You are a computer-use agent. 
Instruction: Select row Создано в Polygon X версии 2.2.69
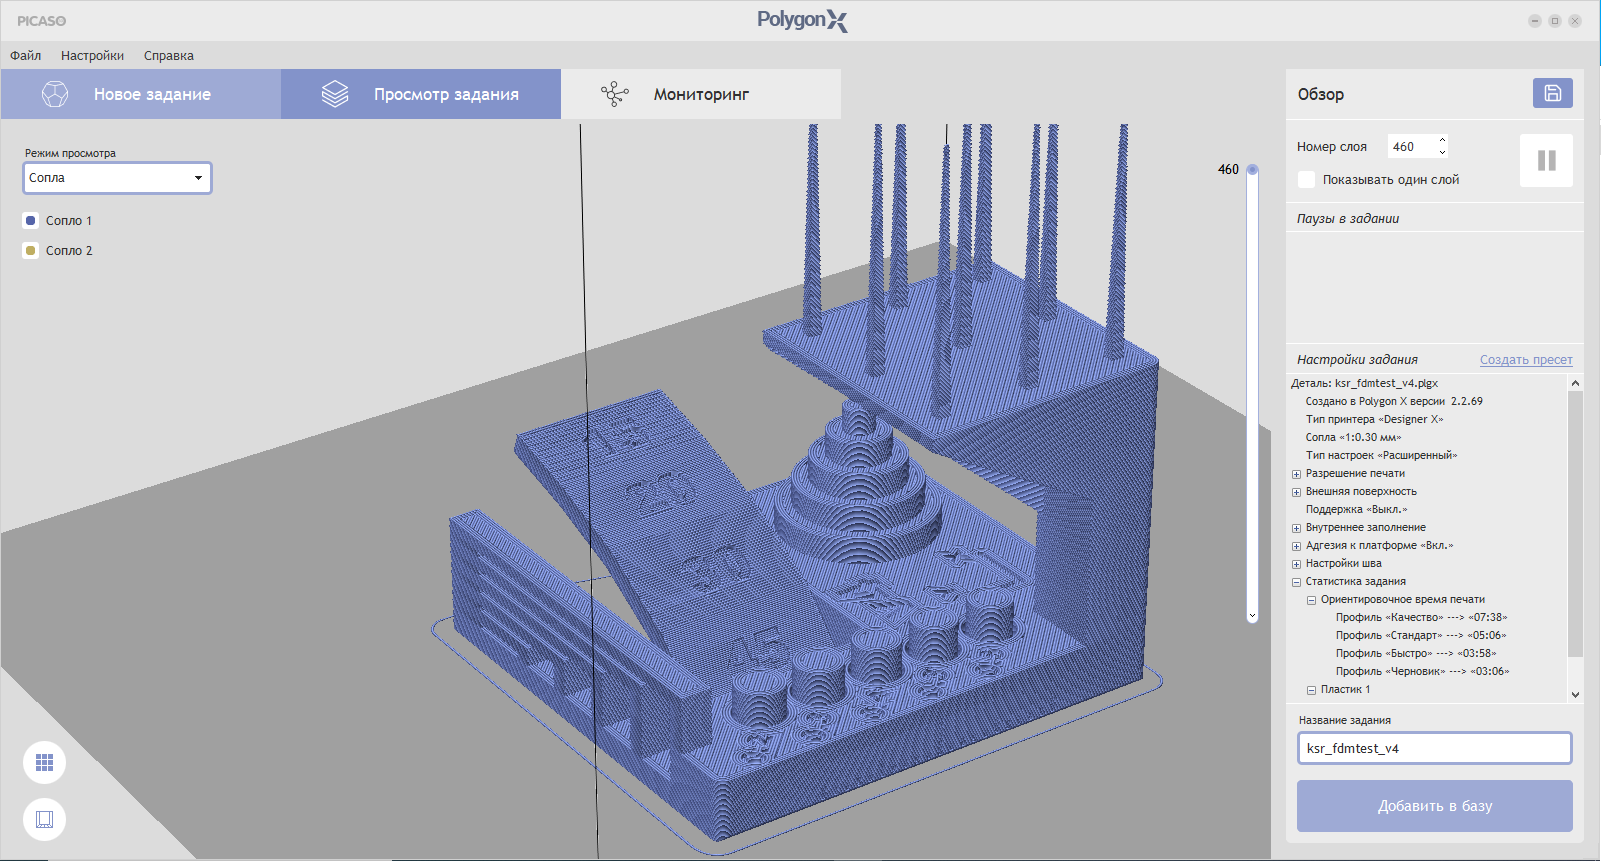(x=1394, y=402)
